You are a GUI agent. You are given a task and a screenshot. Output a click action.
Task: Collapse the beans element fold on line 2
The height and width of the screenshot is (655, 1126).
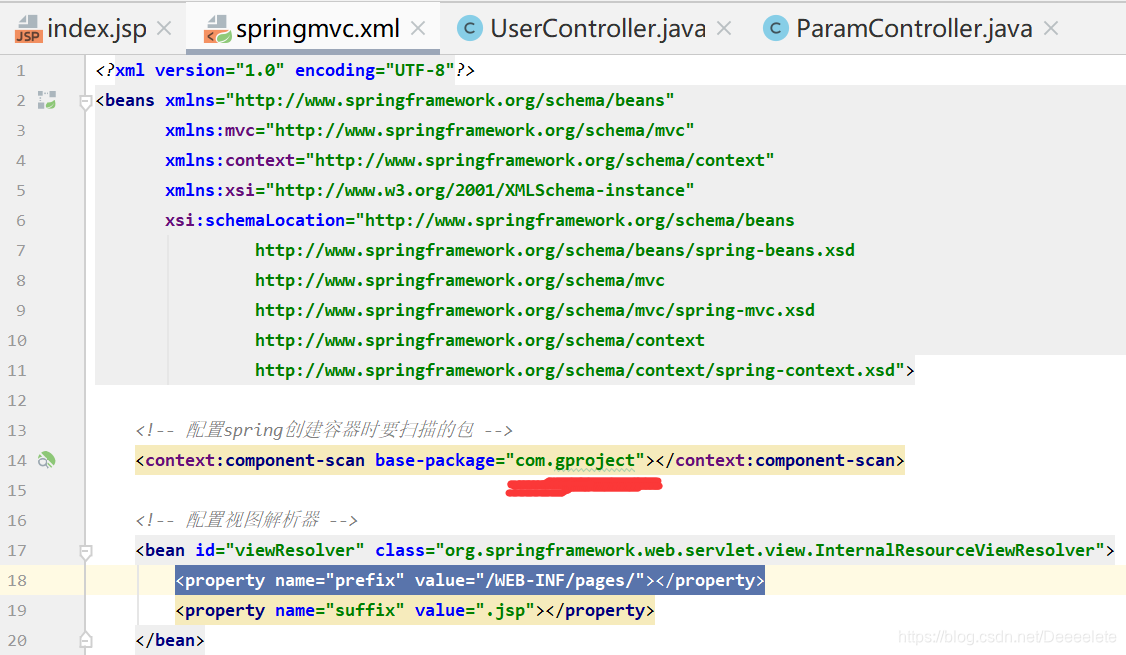tap(85, 102)
